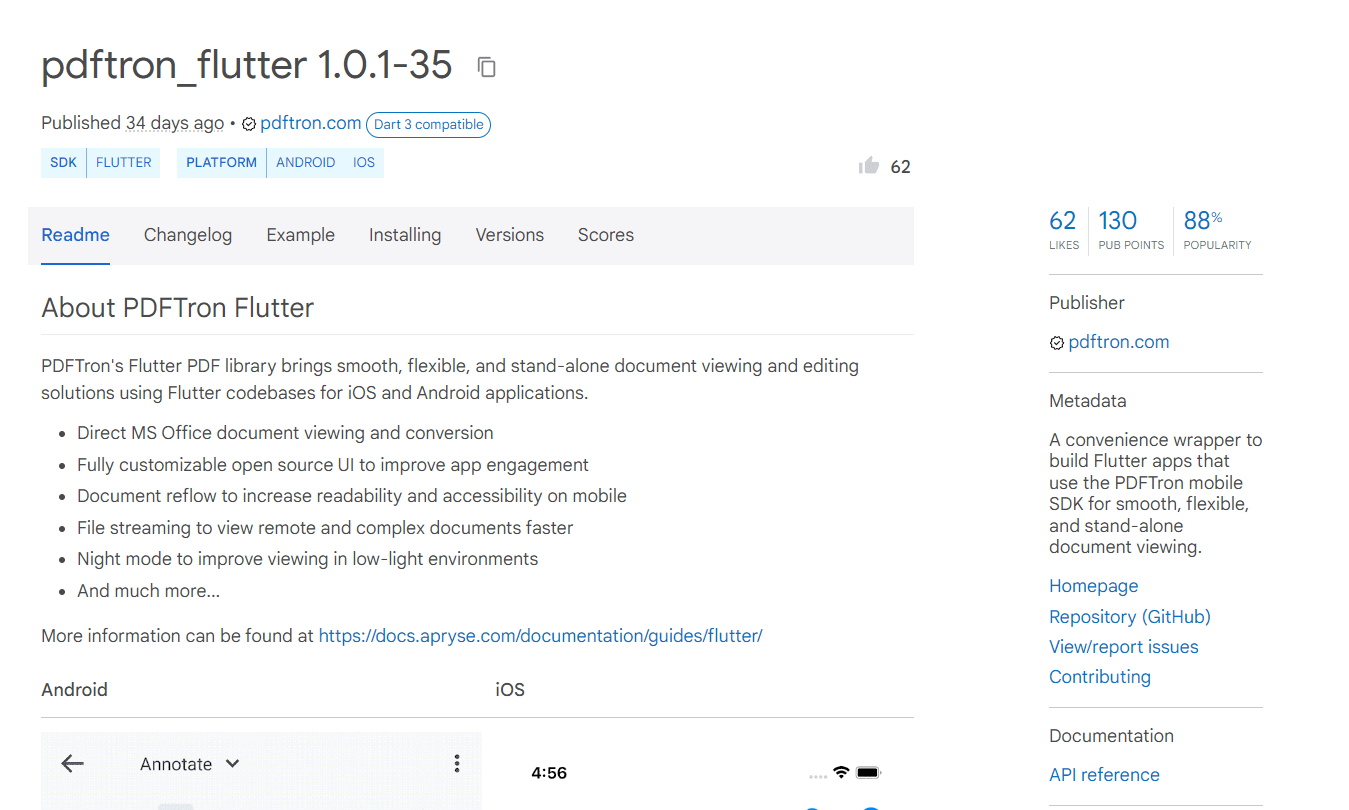Like the package with the thumbs-up icon
Image resolution: width=1349 pixels, height=810 pixels.
pyautogui.click(x=868, y=165)
